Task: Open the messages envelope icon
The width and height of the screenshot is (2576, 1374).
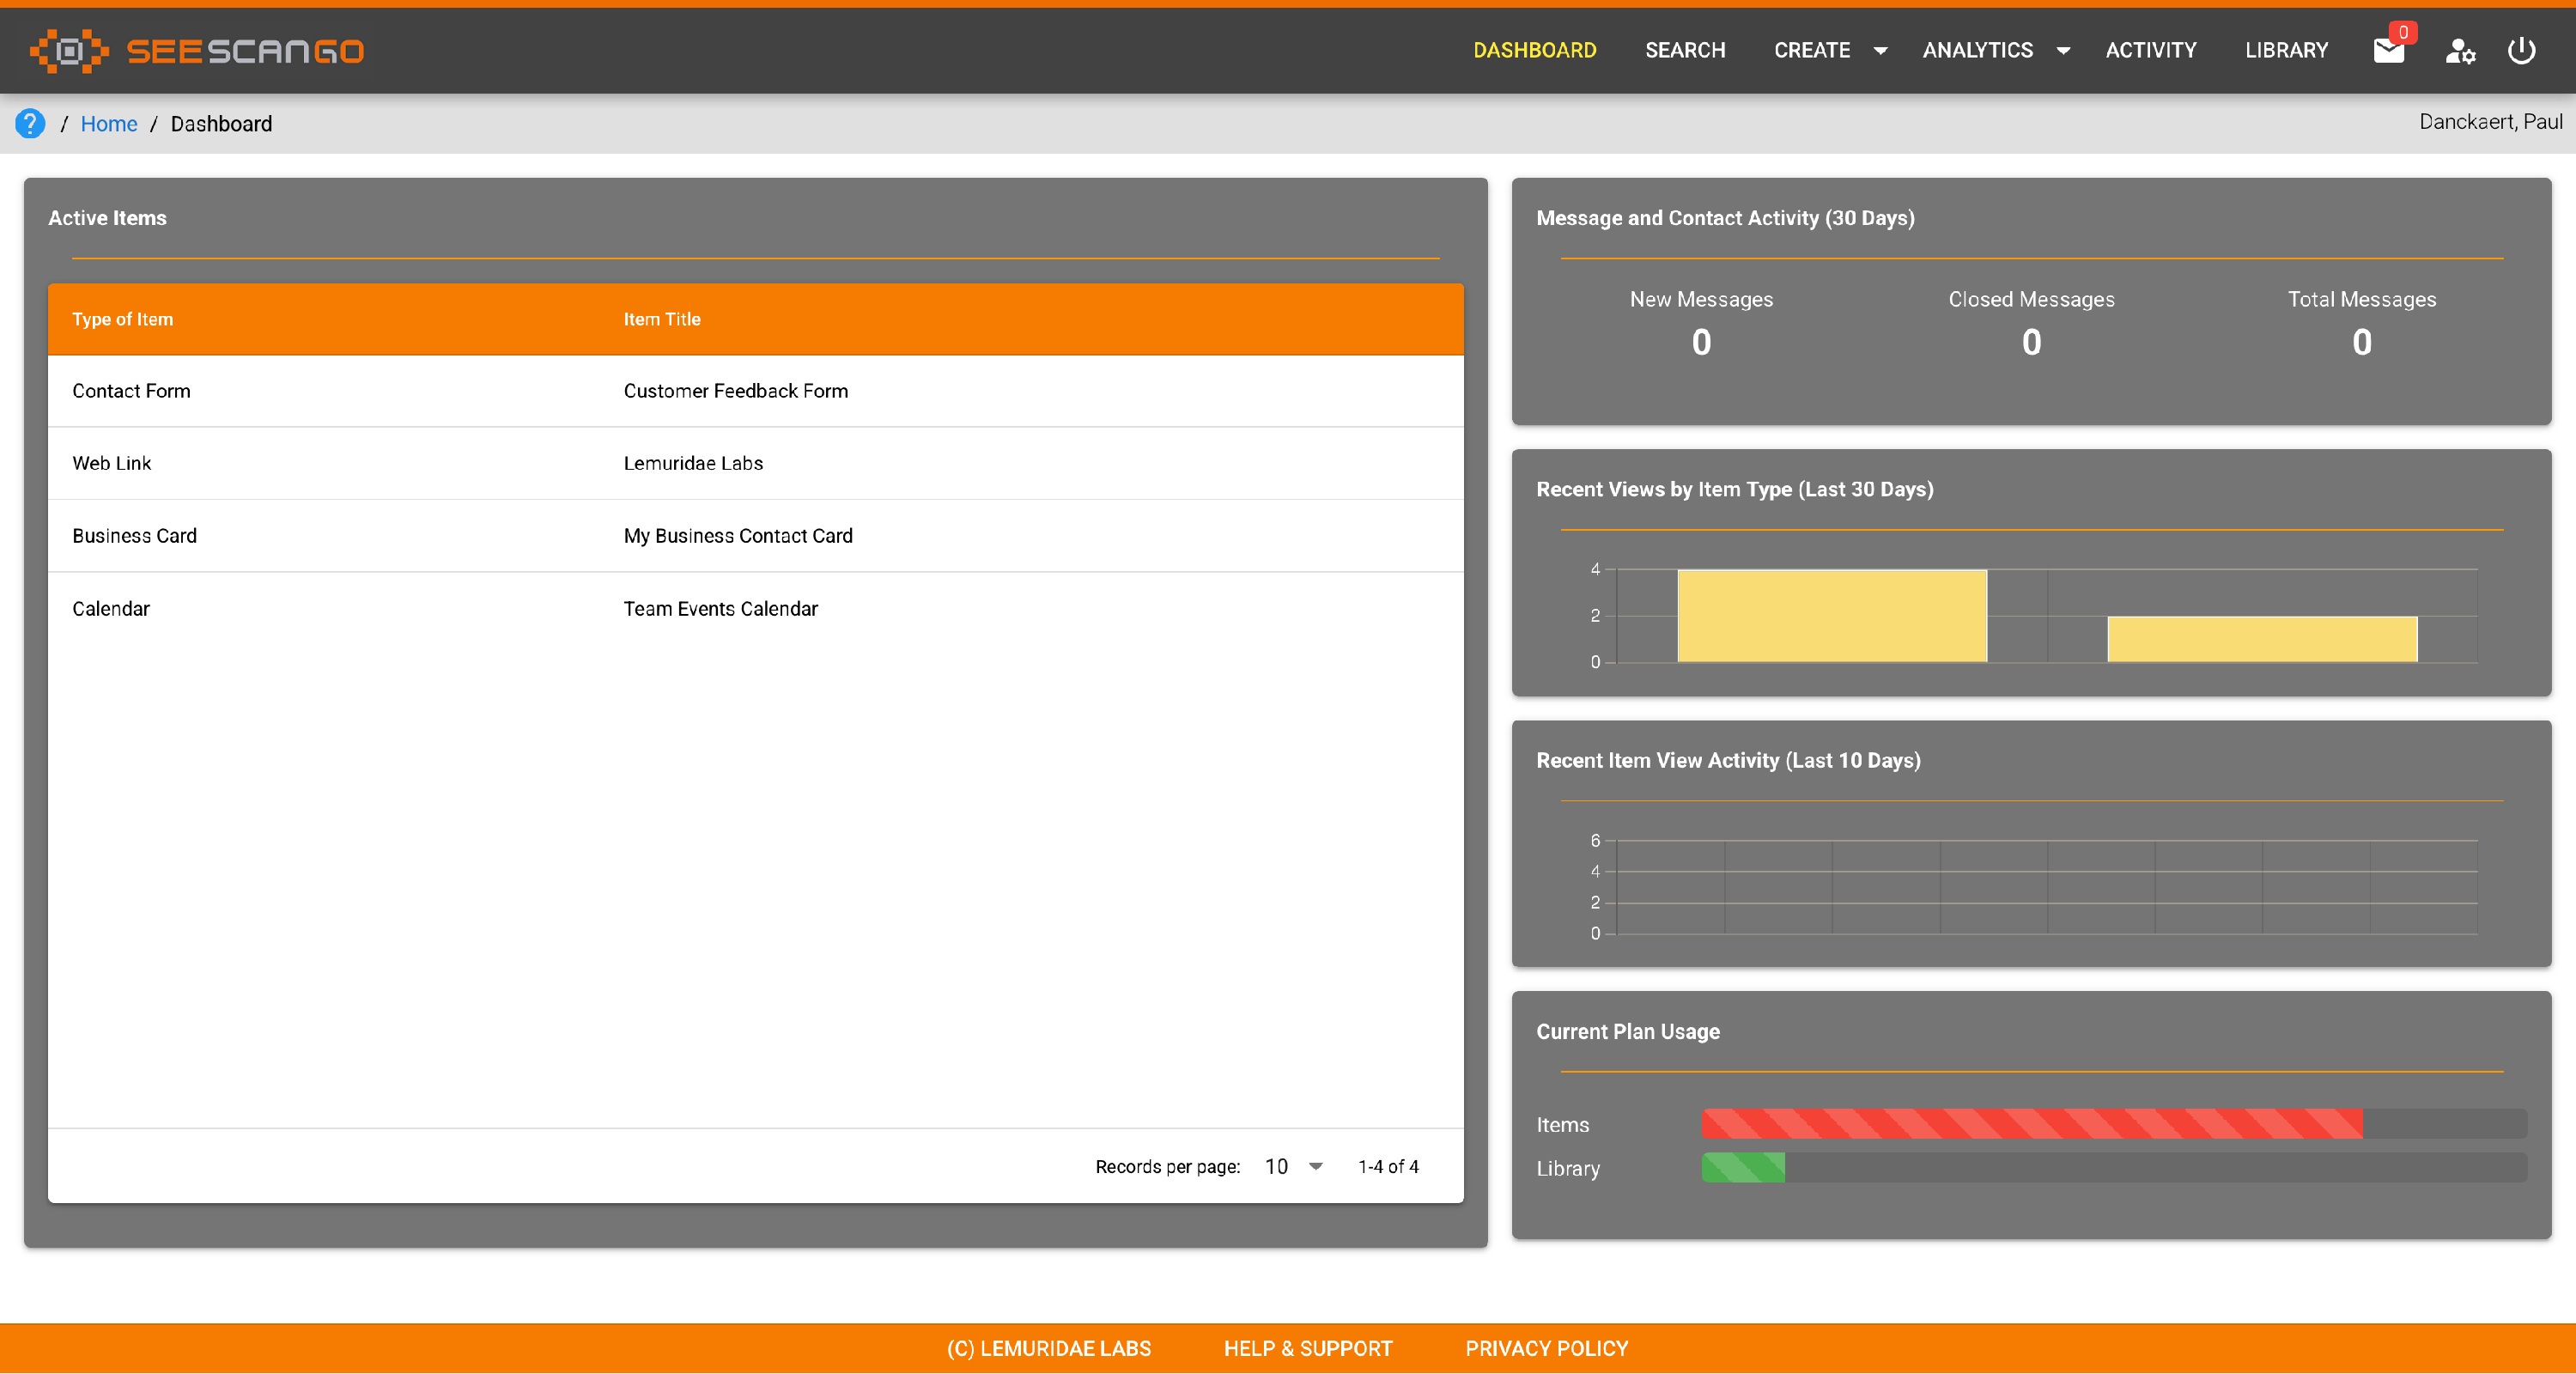Action: pyautogui.click(x=2388, y=50)
